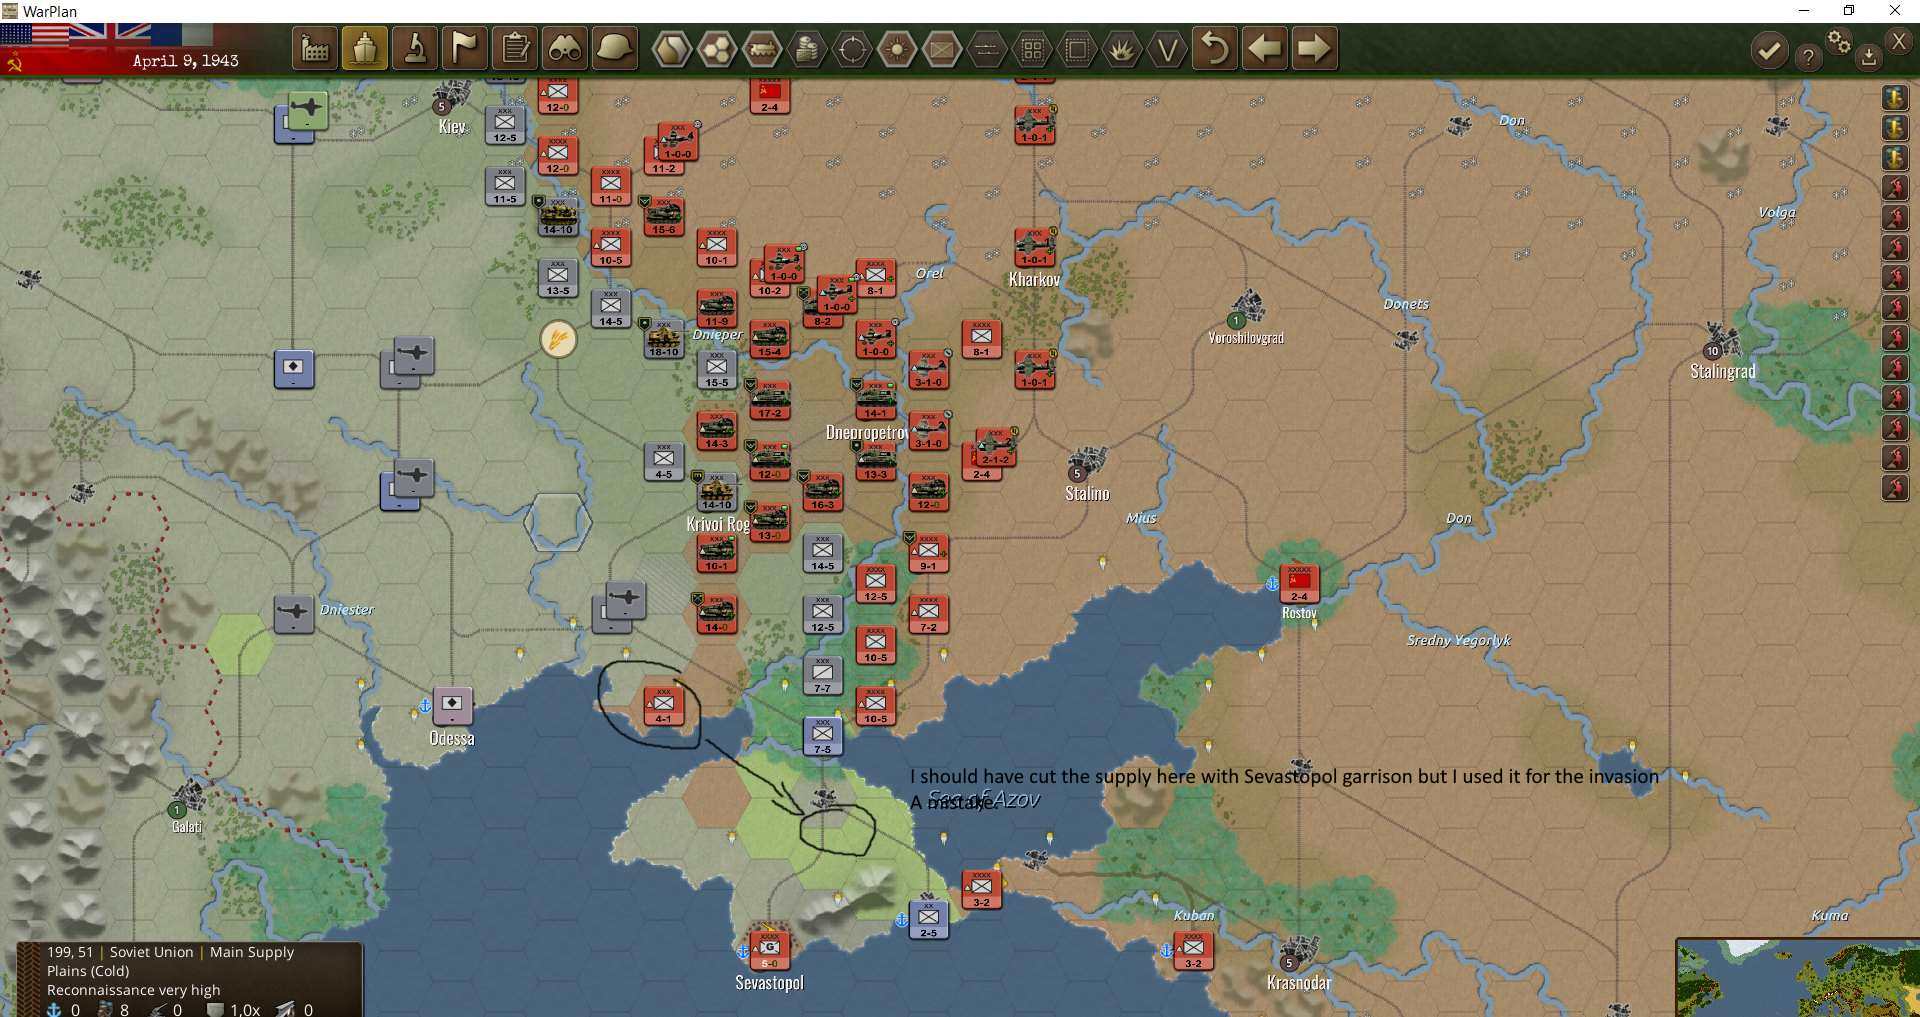Toggle the four-square grid overlay
This screenshot has height=1017, width=1920.
[1032, 49]
